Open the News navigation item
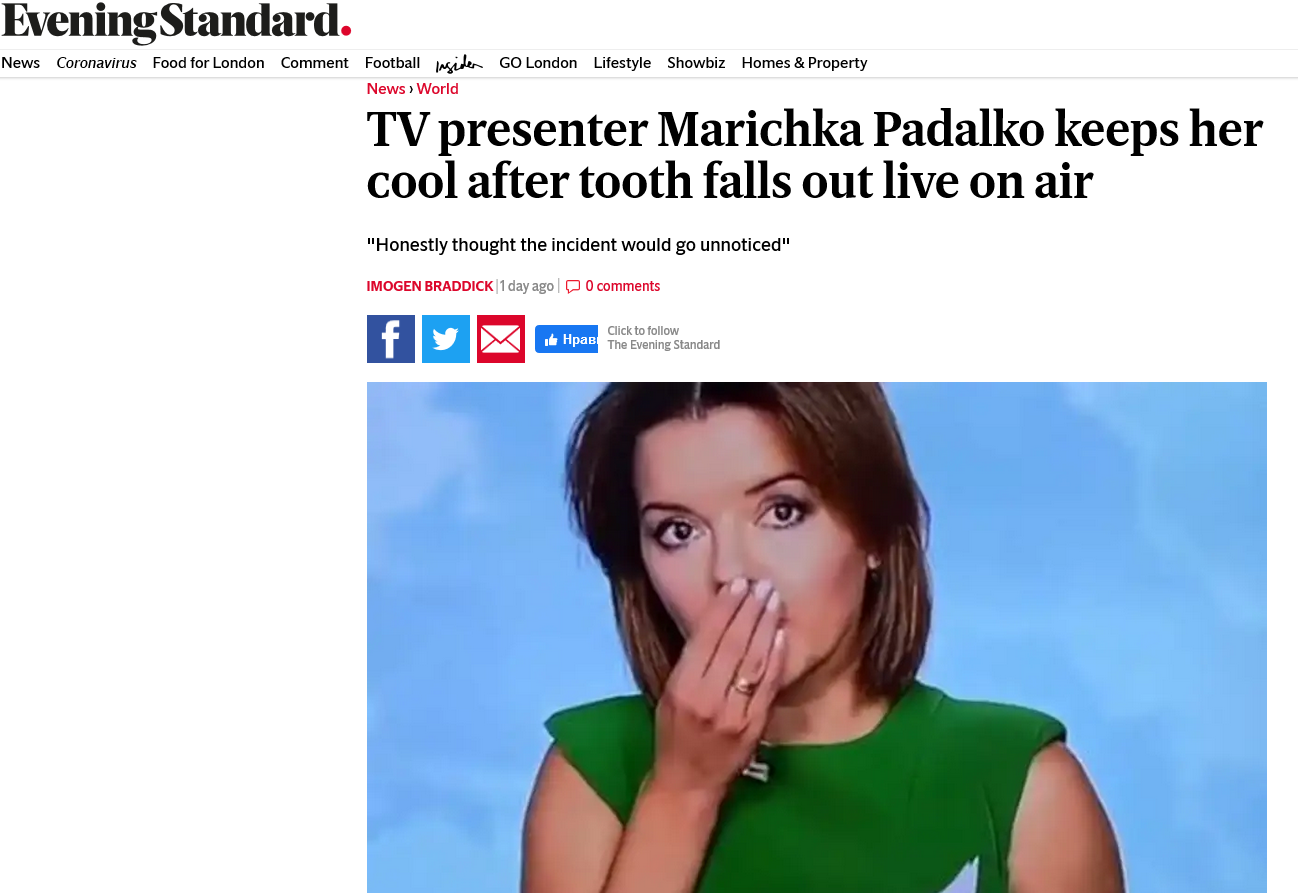The height and width of the screenshot is (893, 1298). tap(21, 63)
